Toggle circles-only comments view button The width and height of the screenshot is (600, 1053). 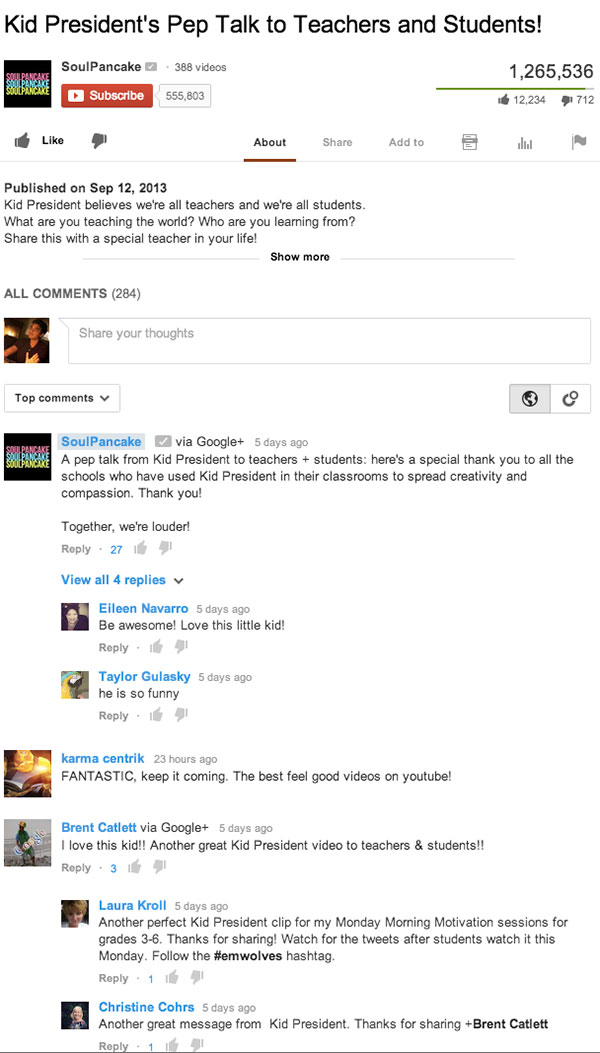(x=570, y=399)
